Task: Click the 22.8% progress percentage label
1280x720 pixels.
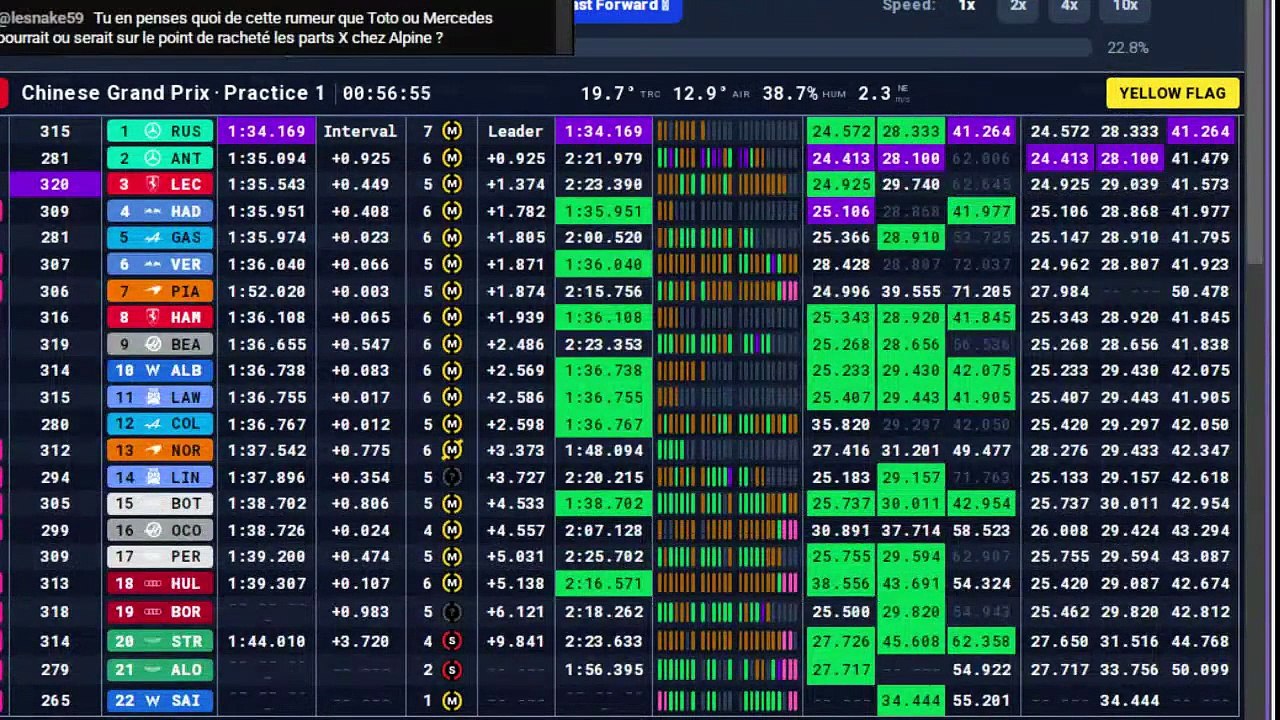Action: [1127, 48]
